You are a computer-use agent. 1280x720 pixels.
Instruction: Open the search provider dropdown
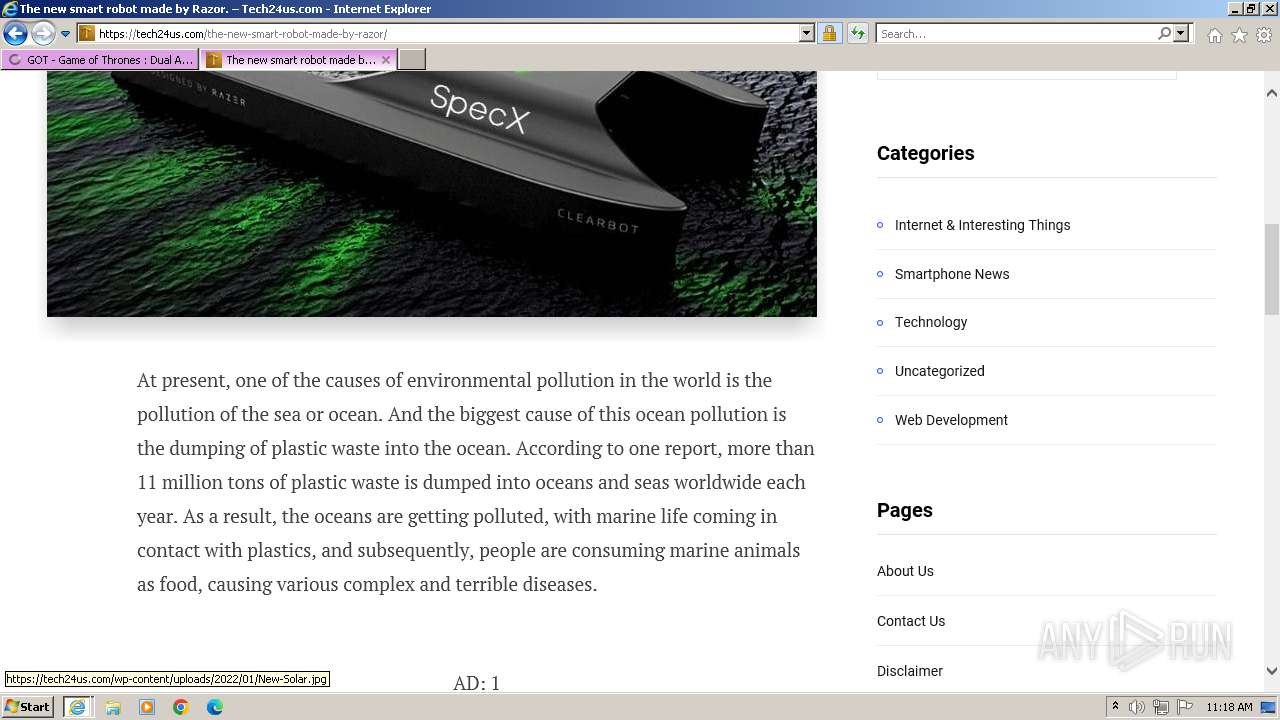(1181, 33)
